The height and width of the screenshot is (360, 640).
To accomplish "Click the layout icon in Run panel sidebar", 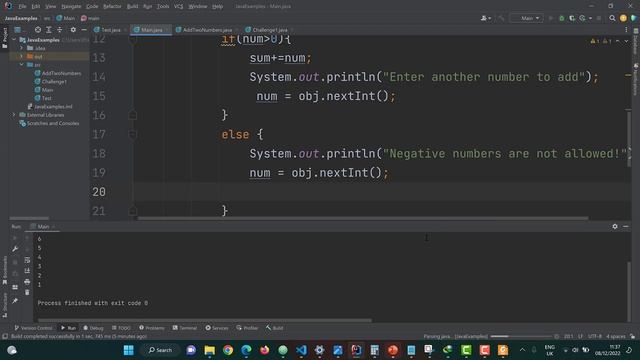I will 15,287.
